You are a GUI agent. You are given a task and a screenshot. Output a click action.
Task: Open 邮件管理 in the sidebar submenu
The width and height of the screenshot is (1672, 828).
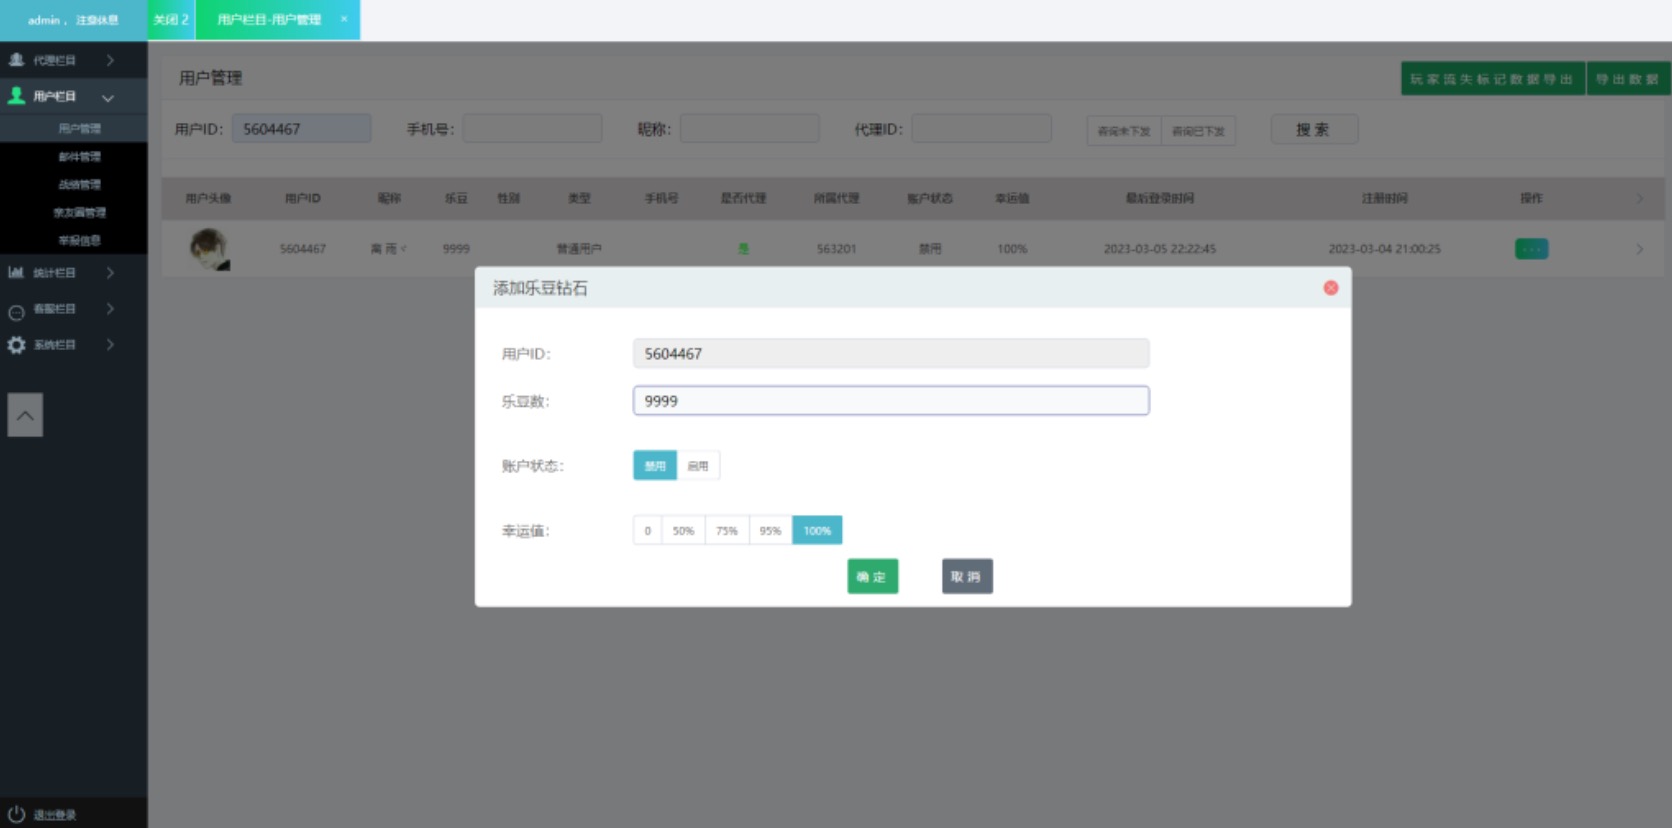[79, 157]
